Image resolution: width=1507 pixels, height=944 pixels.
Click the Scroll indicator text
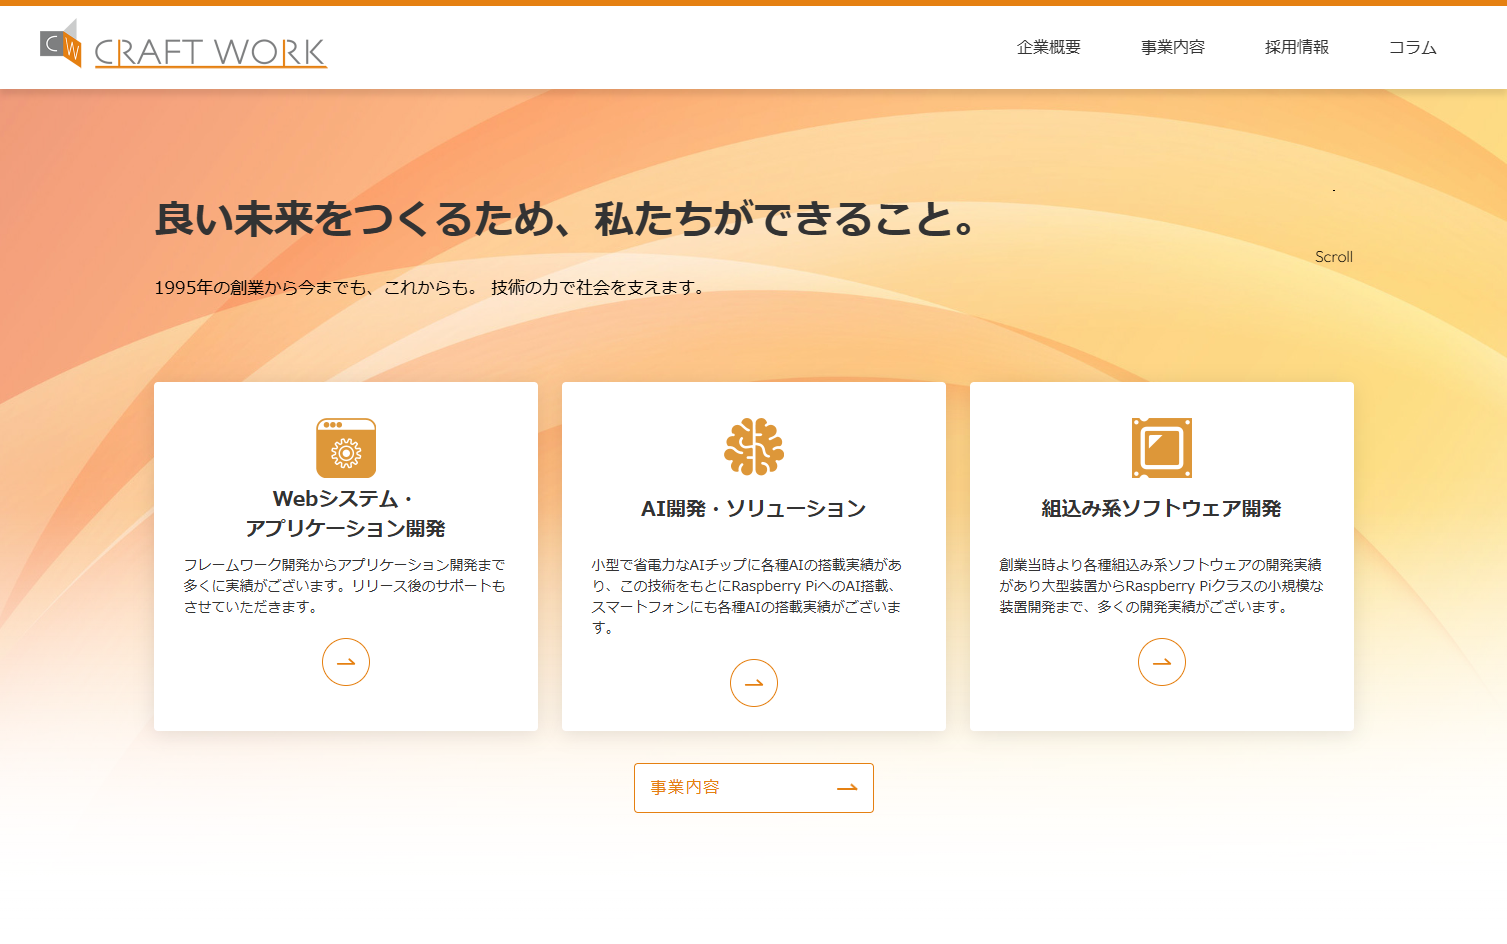[x=1334, y=257]
